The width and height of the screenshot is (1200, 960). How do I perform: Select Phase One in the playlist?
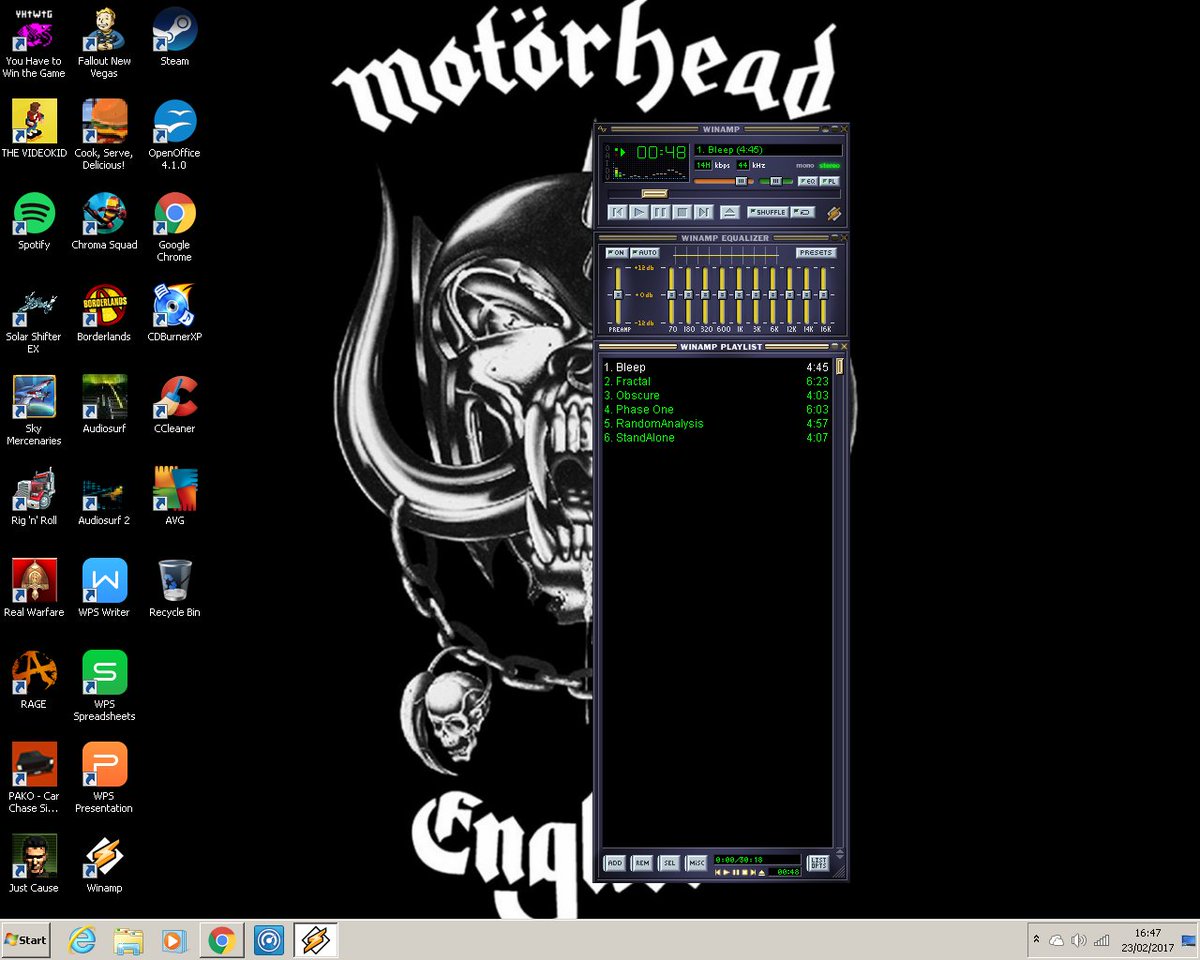pyautogui.click(x=716, y=409)
